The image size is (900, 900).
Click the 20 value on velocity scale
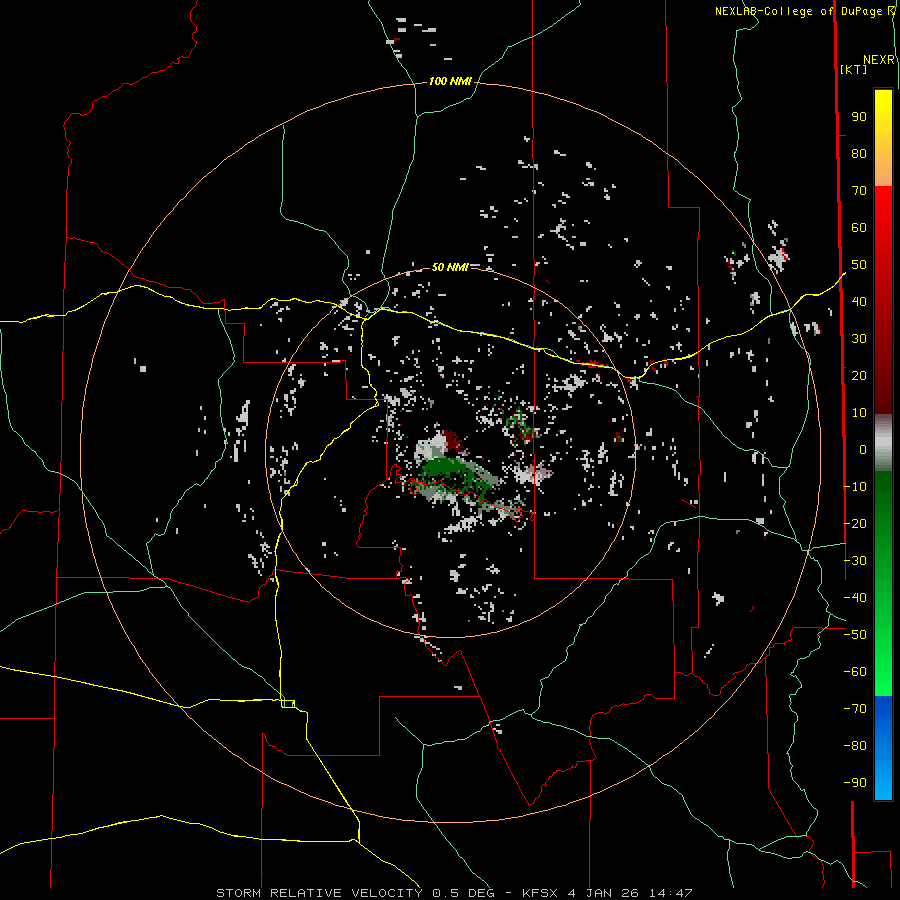[x=859, y=375]
